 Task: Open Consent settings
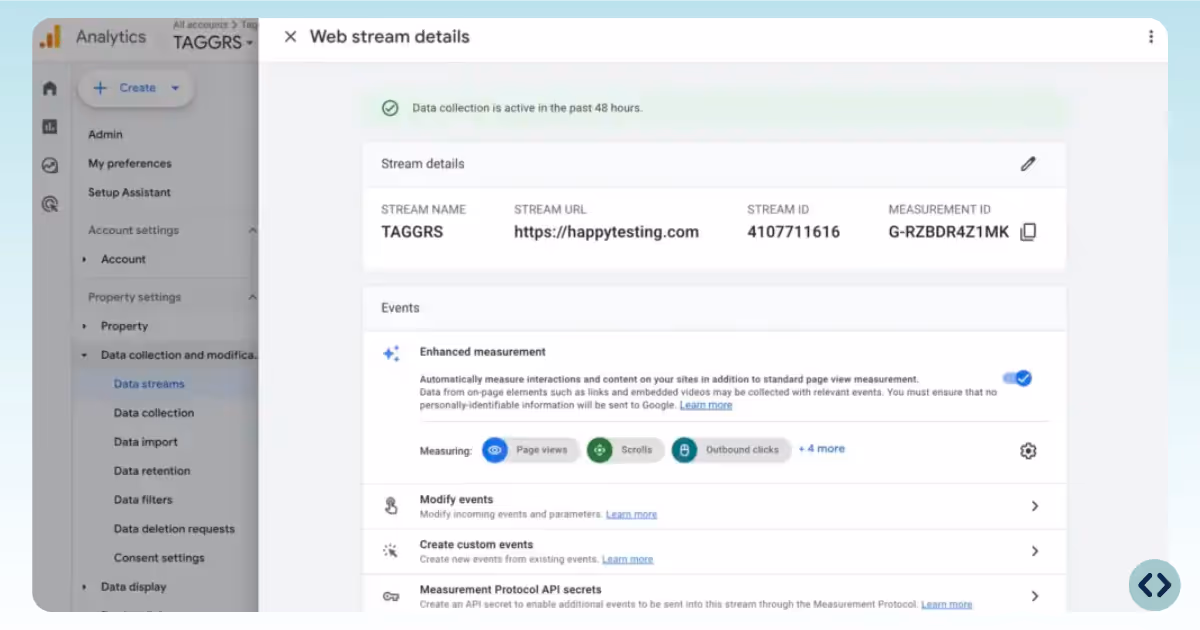pyautogui.click(x=159, y=558)
